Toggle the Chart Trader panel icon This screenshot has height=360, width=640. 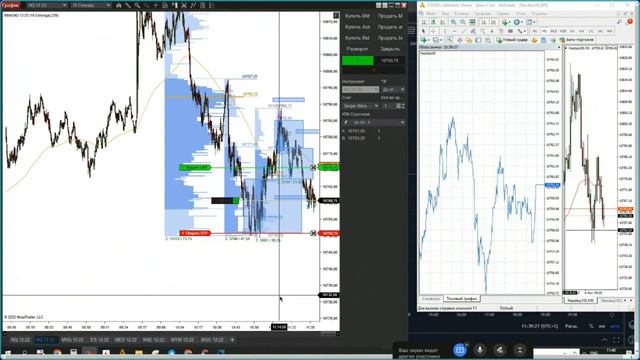pyautogui.click(x=174, y=5)
